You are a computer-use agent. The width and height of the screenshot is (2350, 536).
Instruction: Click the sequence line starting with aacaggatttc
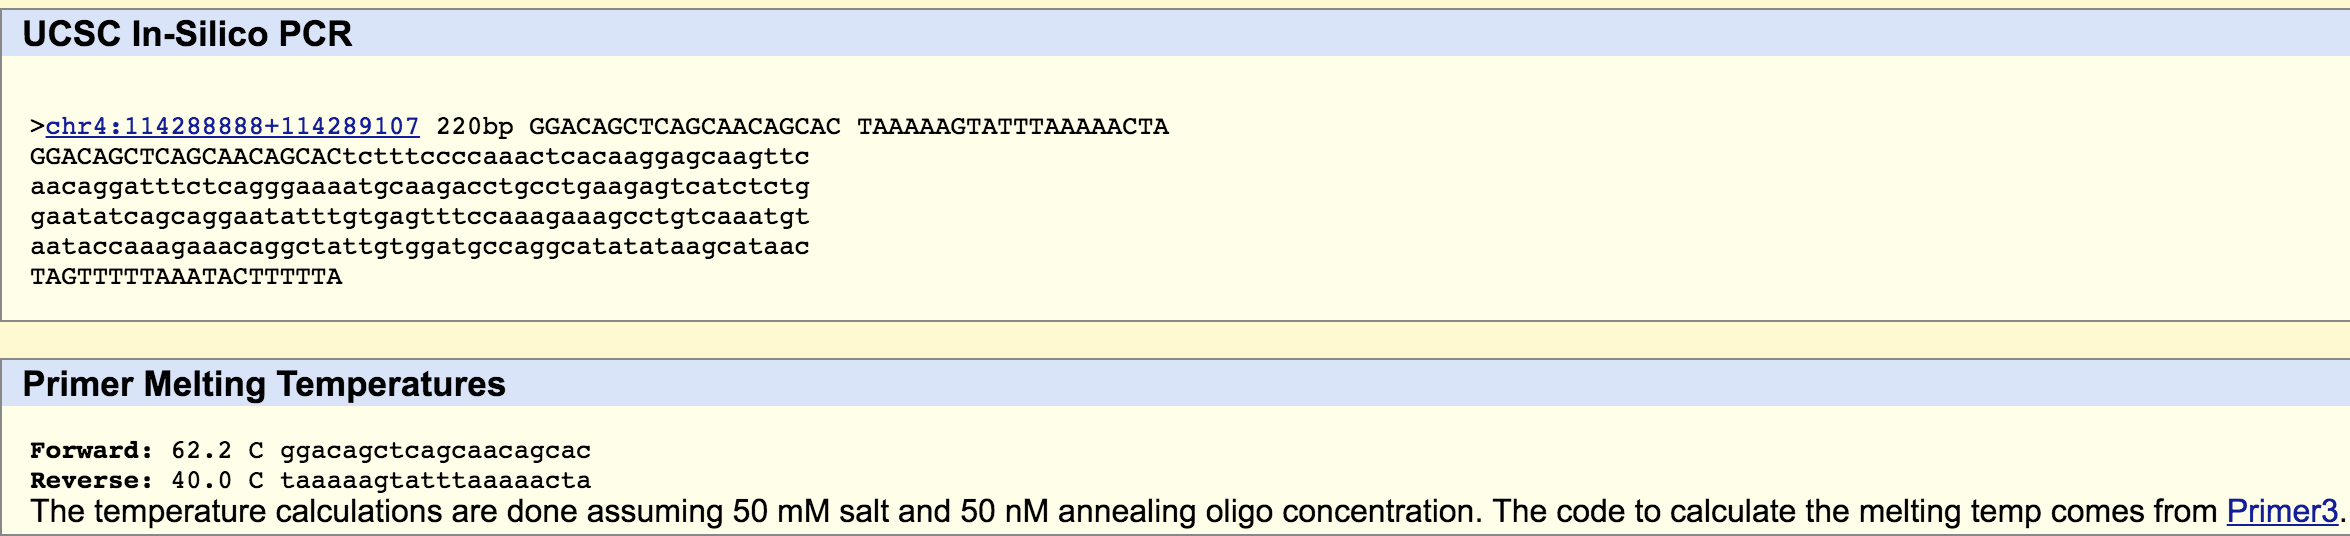click(420, 187)
